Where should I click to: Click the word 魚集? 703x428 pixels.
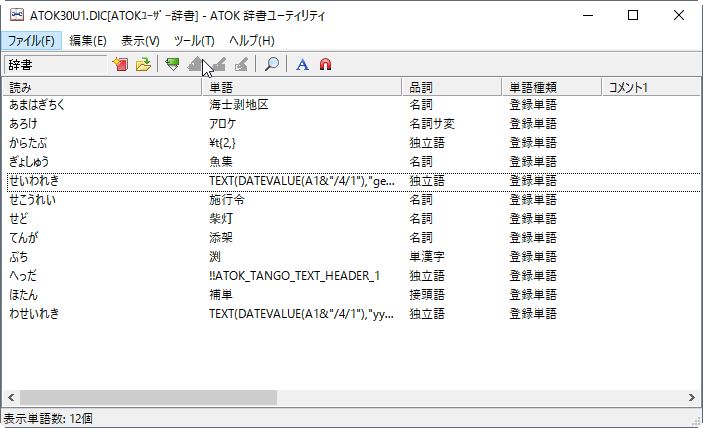click(x=221, y=162)
